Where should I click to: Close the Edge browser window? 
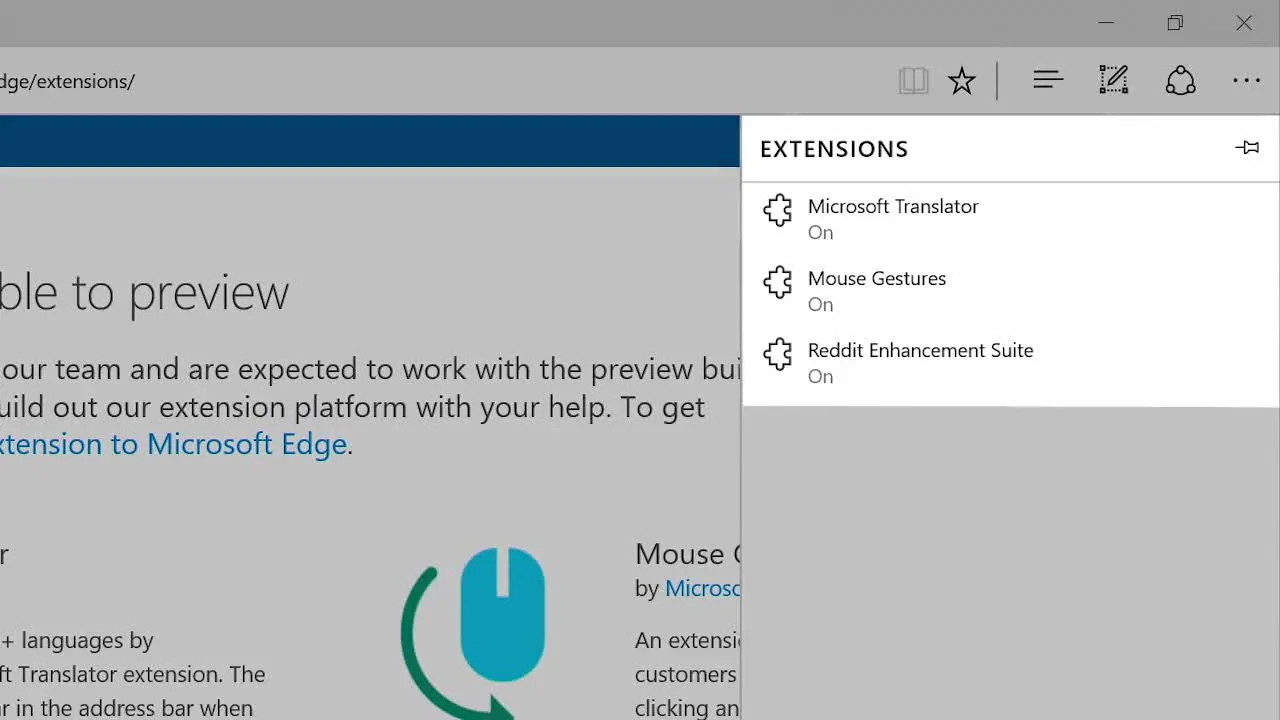[1244, 23]
